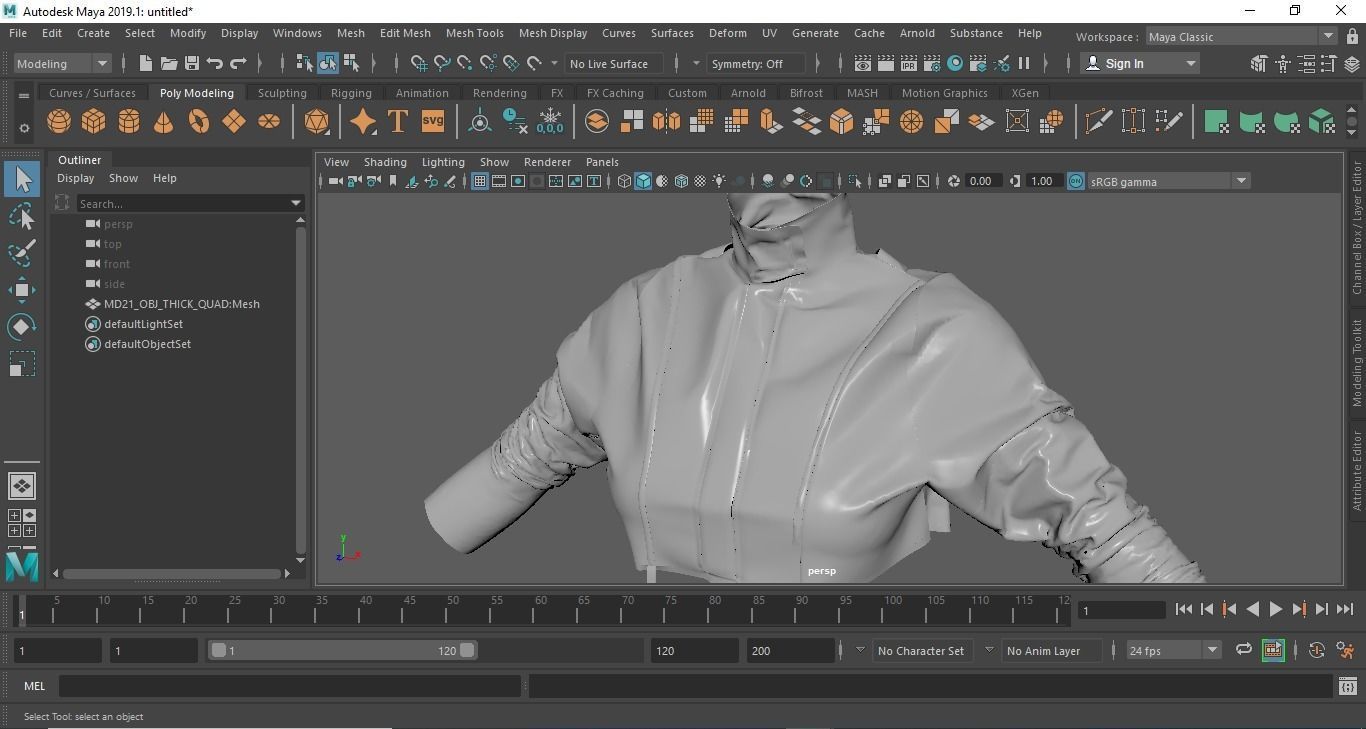
Task: Create a polygon cone from the shelf
Action: click(163, 122)
